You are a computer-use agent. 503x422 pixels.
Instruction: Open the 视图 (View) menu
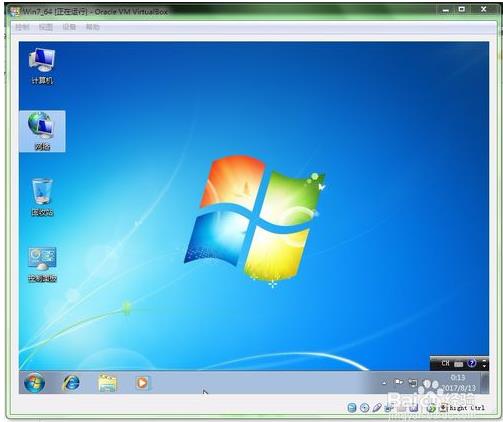pos(46,27)
